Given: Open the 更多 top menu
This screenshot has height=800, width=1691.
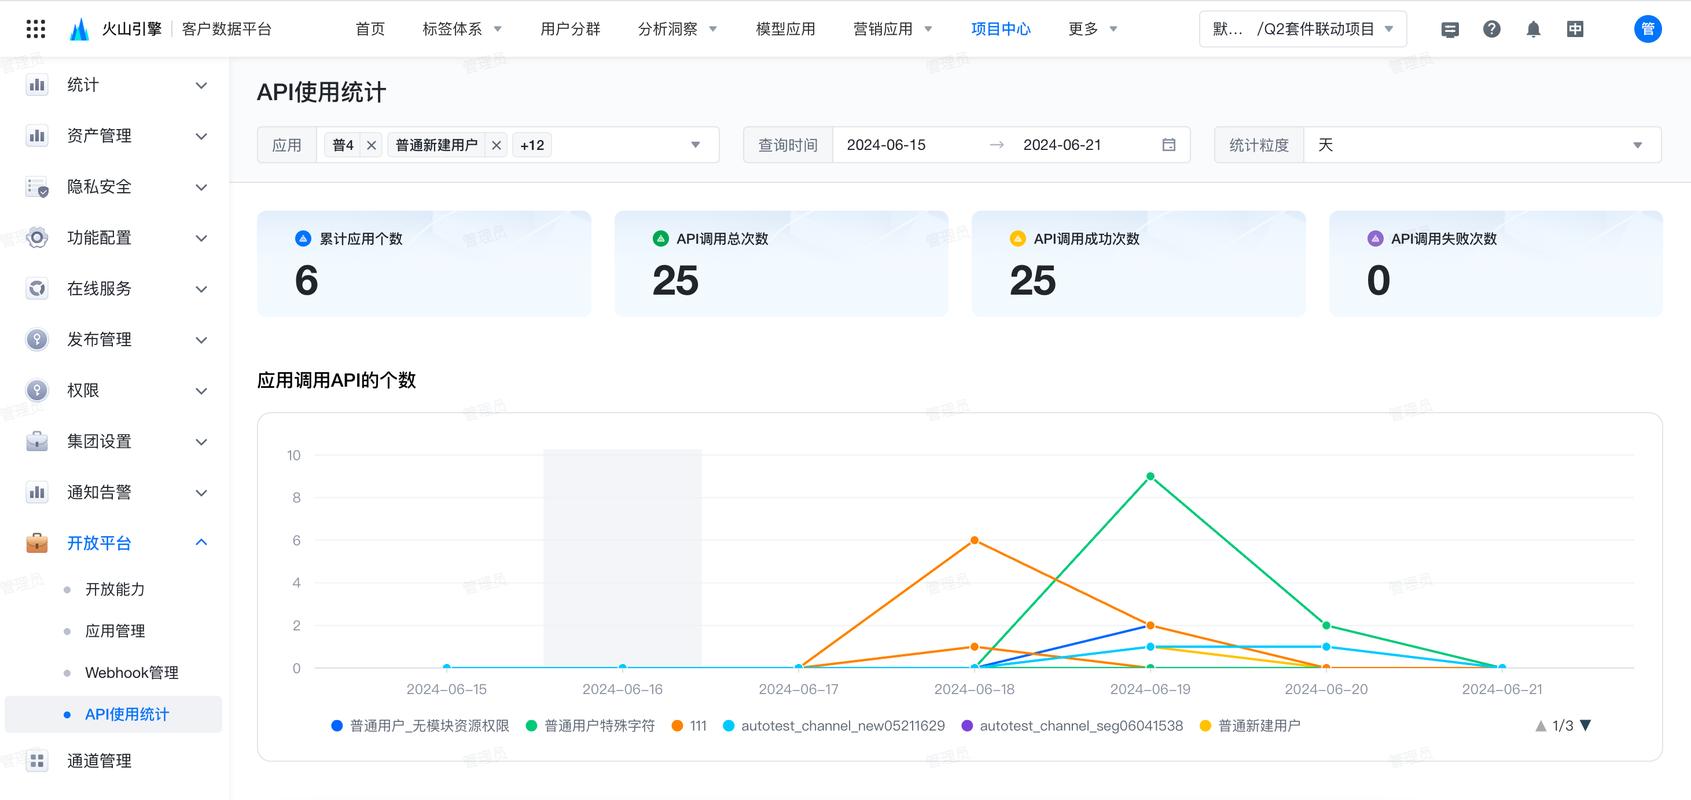Looking at the screenshot, I should [x=1093, y=29].
